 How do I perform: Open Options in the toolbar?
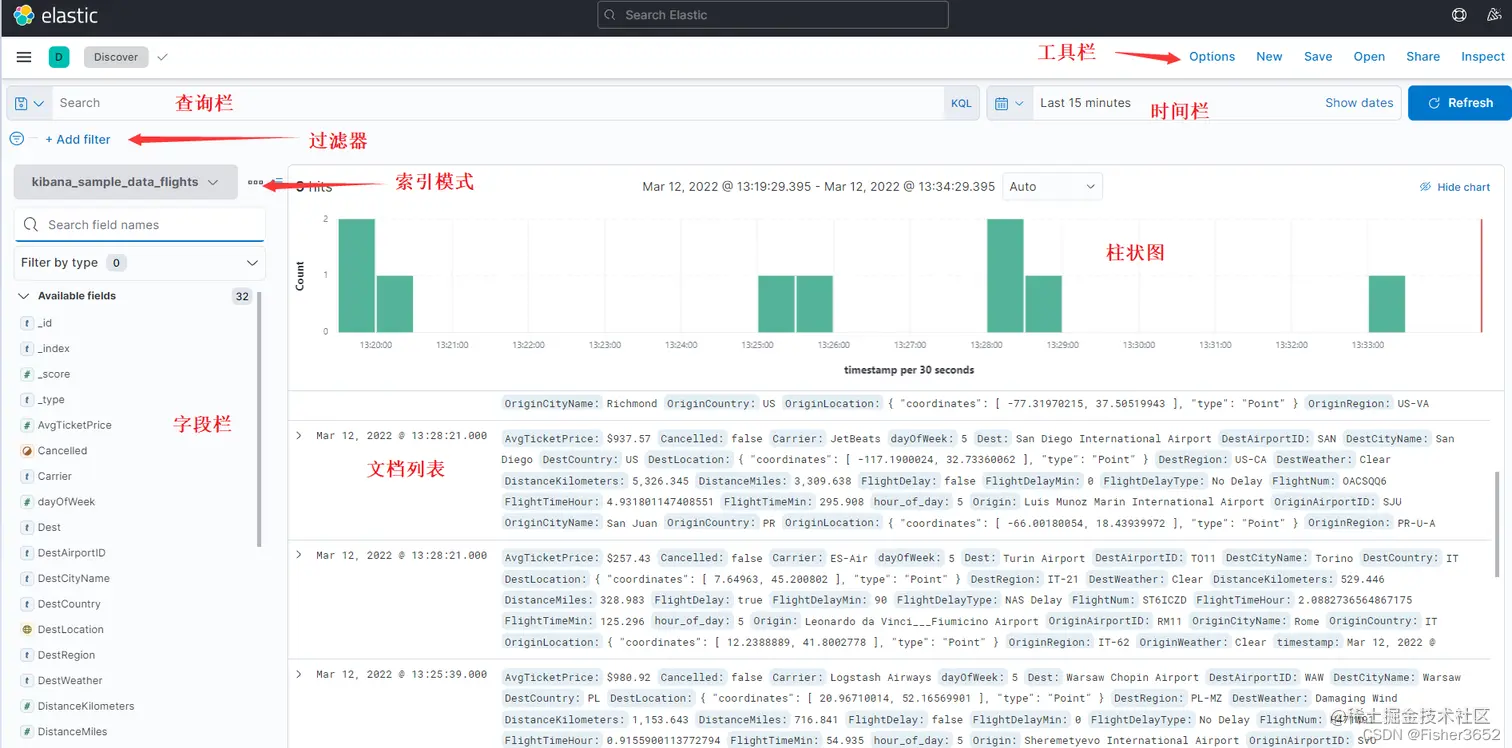coord(1212,57)
